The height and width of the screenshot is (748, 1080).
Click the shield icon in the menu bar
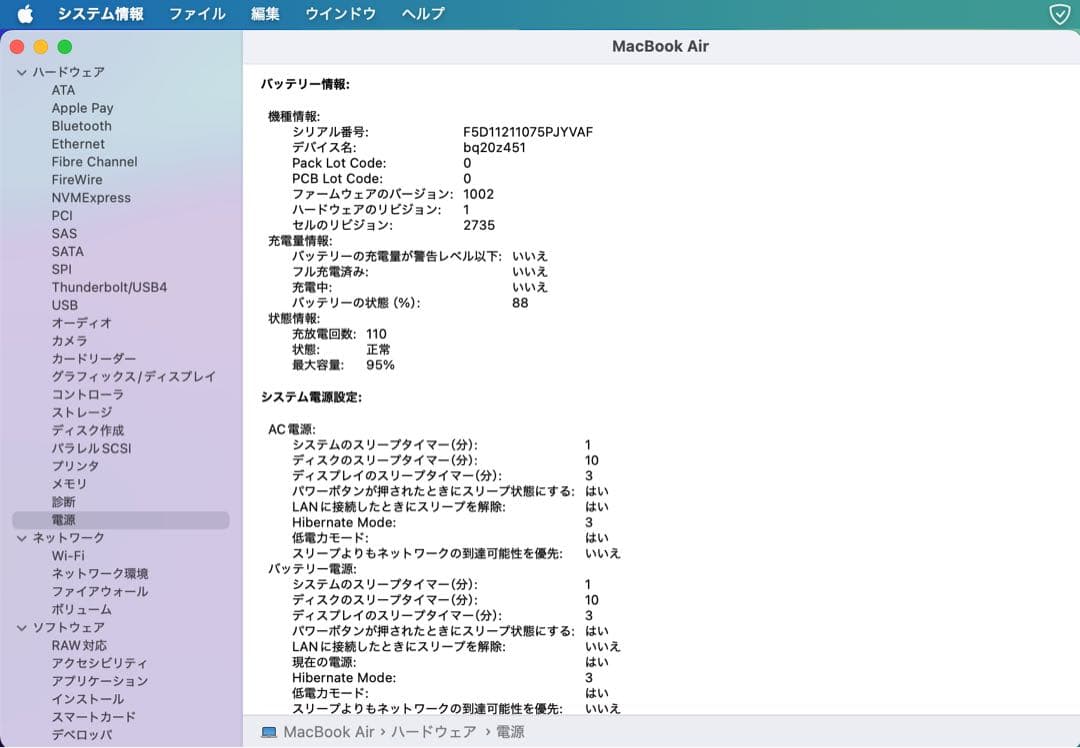pyautogui.click(x=1059, y=14)
